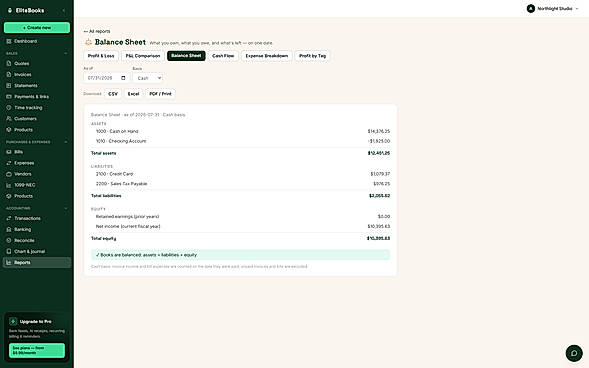Open the Expense Breakdown tab
This screenshot has width=589, height=368.
coord(267,56)
